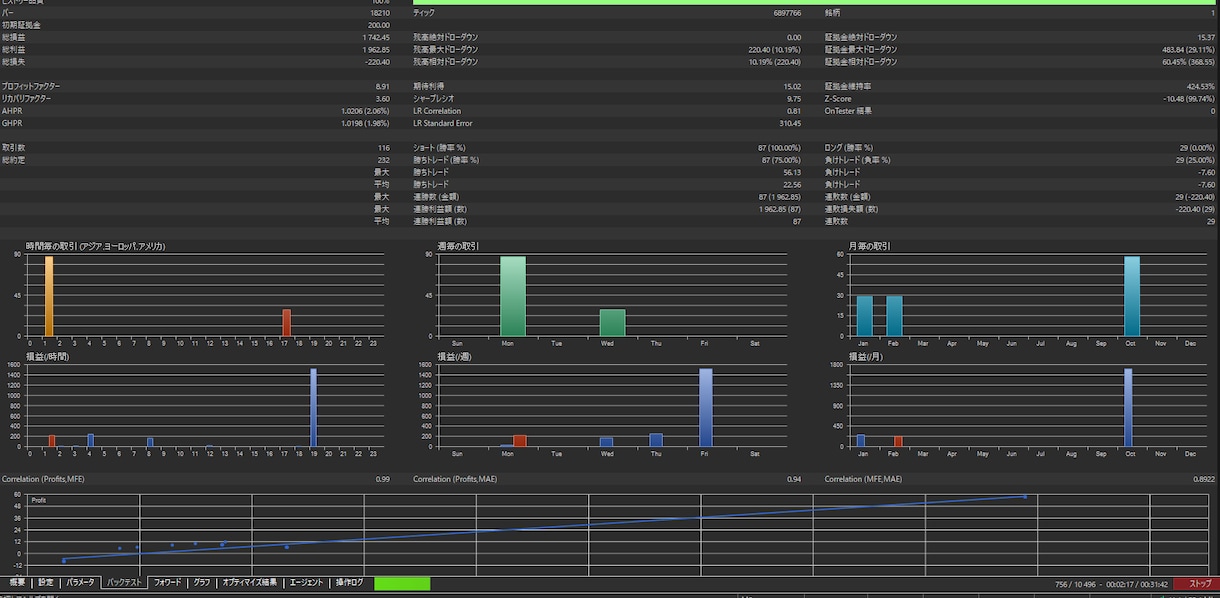This screenshot has width=1220, height=598.
Task: Open the 操作ログ tab
Action: (x=349, y=582)
